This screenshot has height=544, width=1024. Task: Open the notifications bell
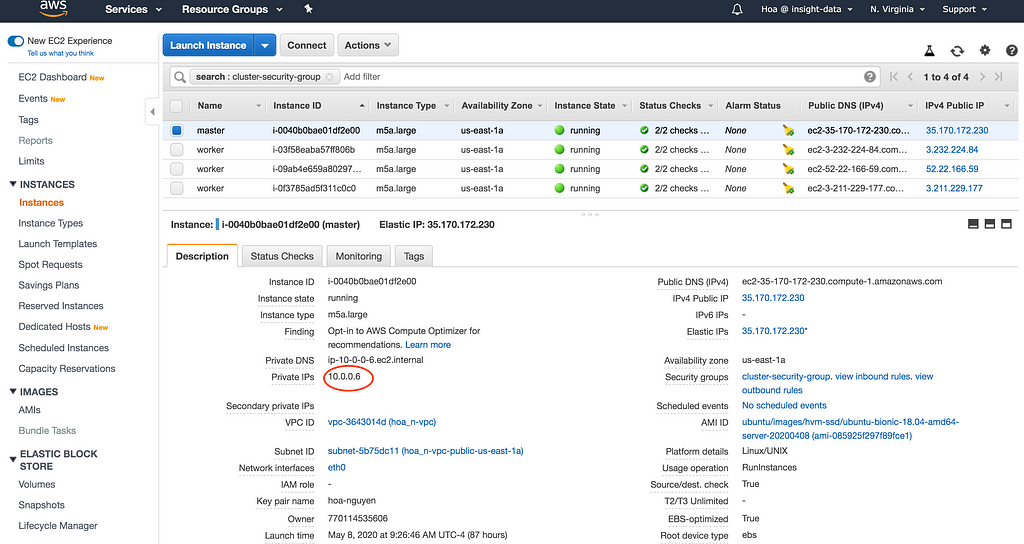pos(737,9)
